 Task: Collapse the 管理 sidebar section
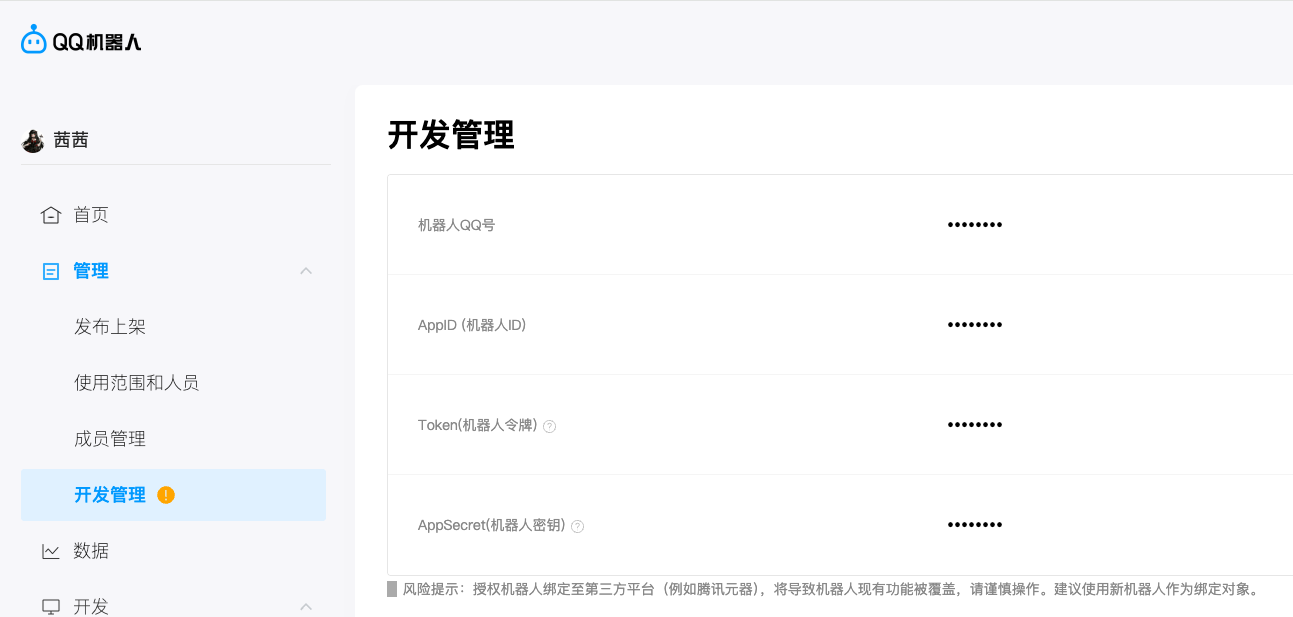tap(306, 270)
